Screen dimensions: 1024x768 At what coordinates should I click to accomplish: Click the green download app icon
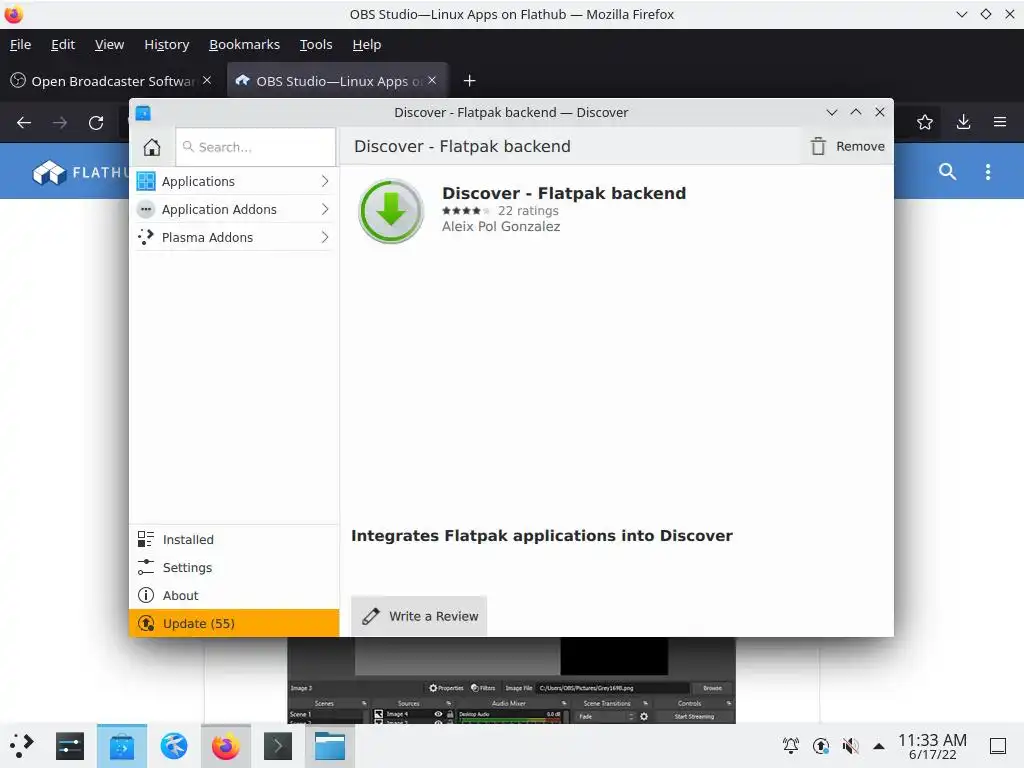[x=391, y=212]
